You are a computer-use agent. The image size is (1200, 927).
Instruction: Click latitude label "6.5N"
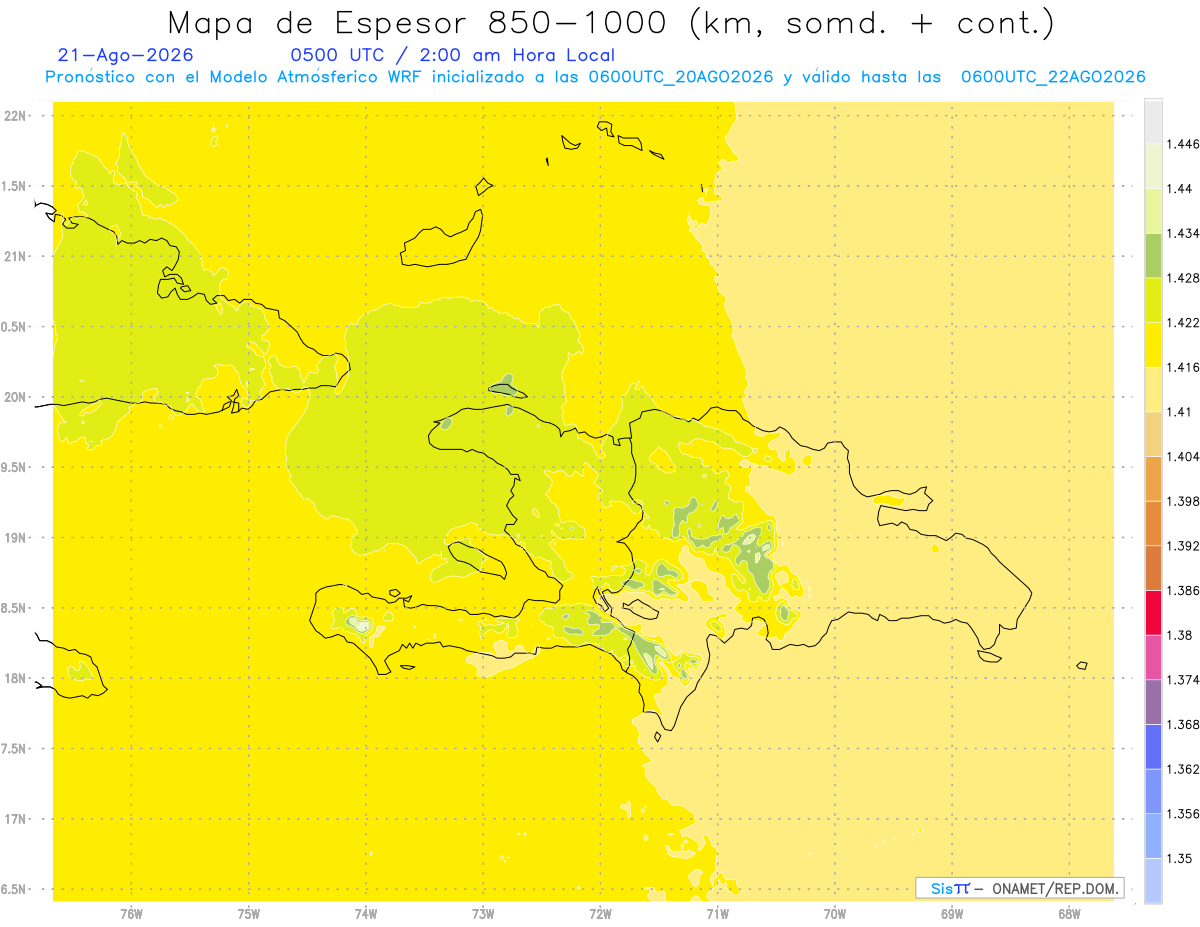(15, 890)
